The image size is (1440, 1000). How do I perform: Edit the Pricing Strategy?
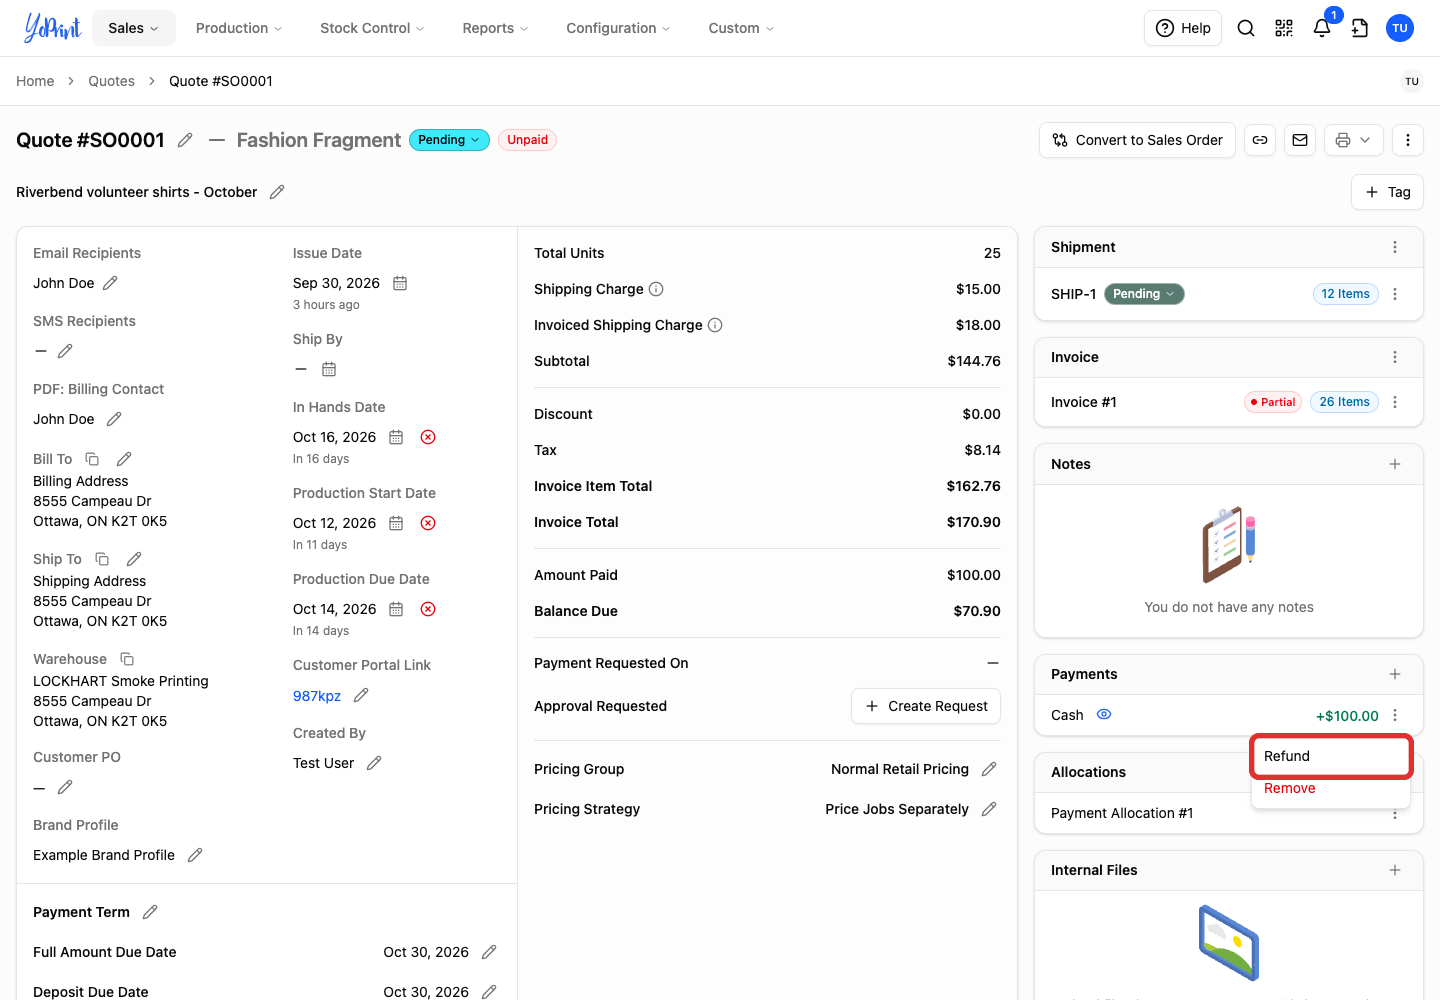989,809
